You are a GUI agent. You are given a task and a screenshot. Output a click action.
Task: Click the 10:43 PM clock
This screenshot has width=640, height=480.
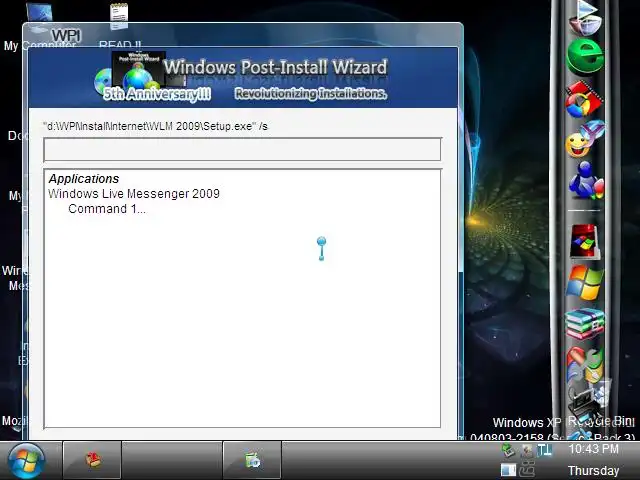[593, 449]
